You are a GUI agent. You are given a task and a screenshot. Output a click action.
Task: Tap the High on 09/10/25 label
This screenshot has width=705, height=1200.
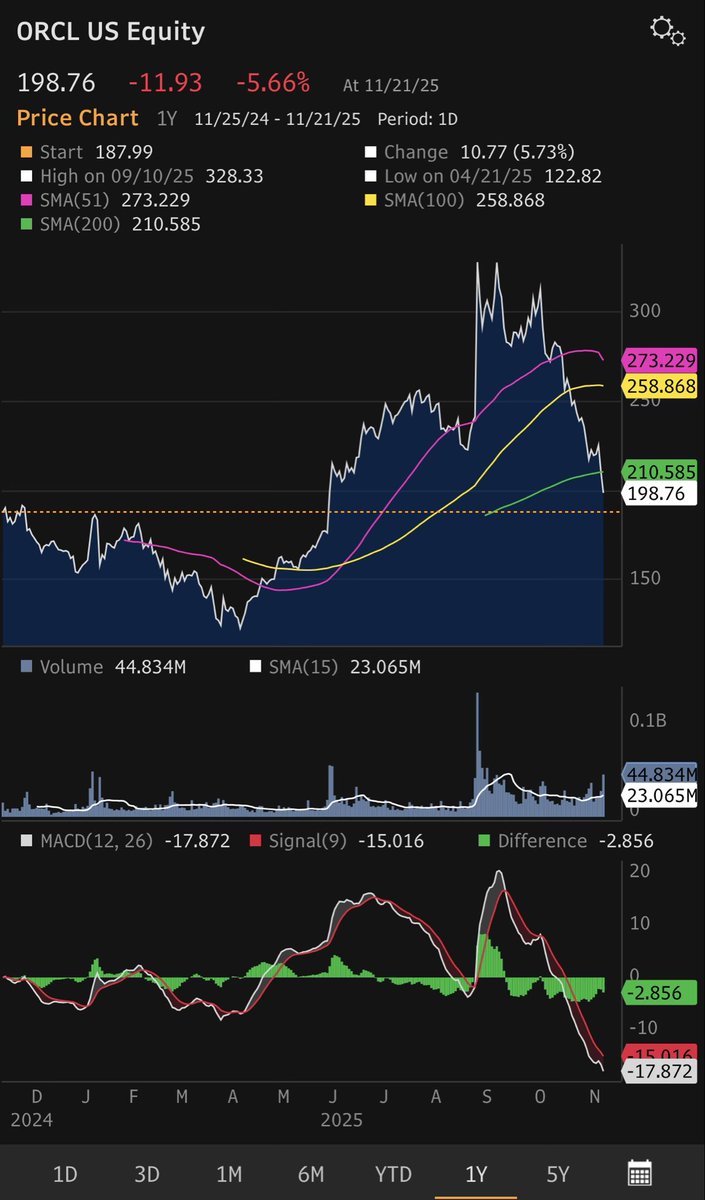120,176
